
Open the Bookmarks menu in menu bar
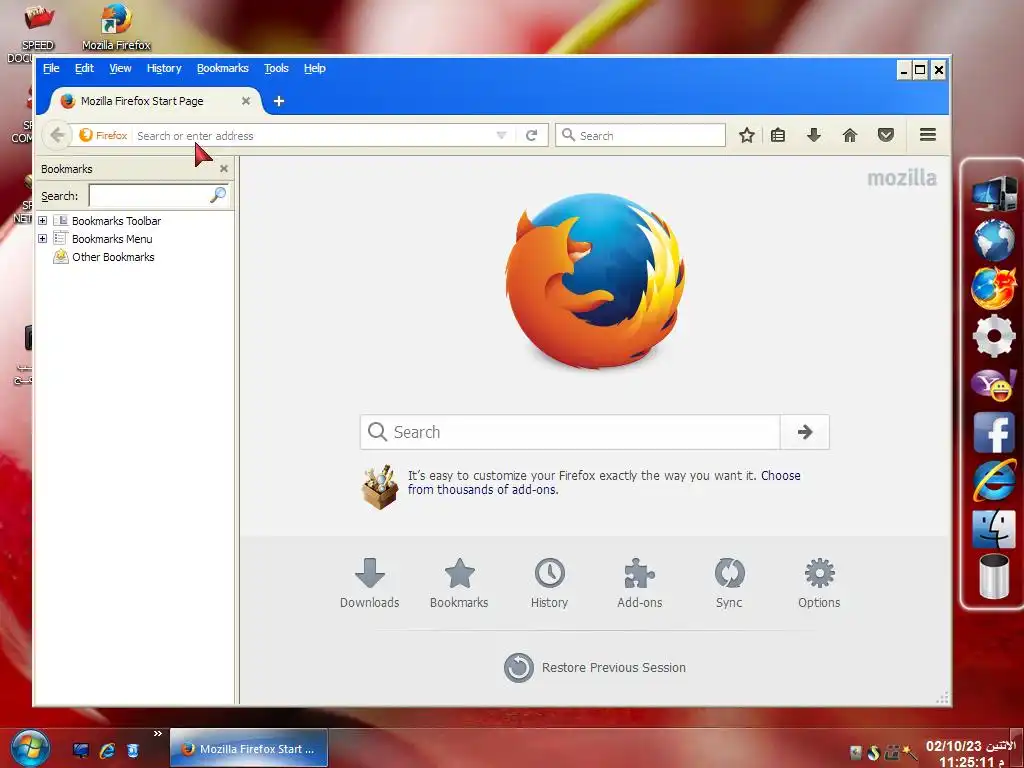point(223,68)
